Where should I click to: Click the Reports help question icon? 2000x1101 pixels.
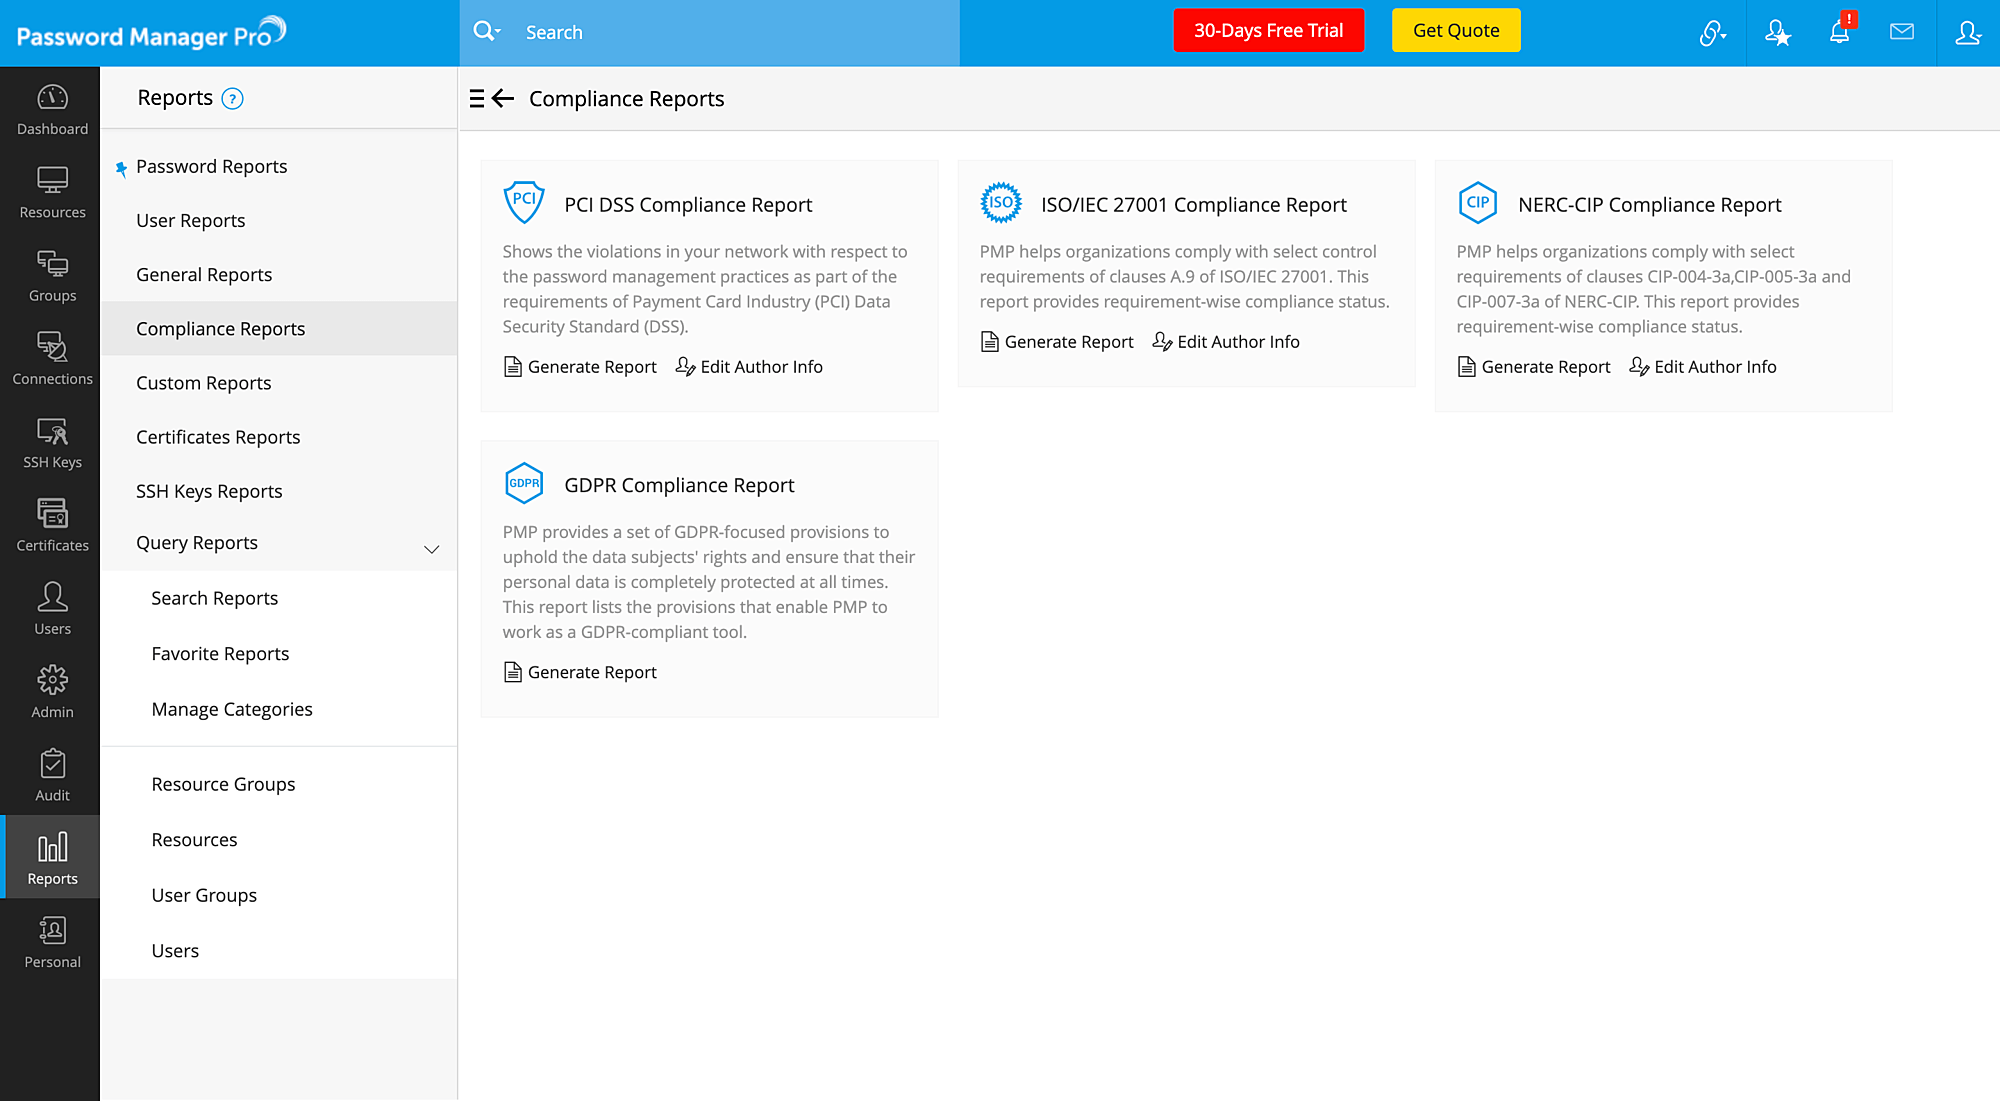[232, 98]
